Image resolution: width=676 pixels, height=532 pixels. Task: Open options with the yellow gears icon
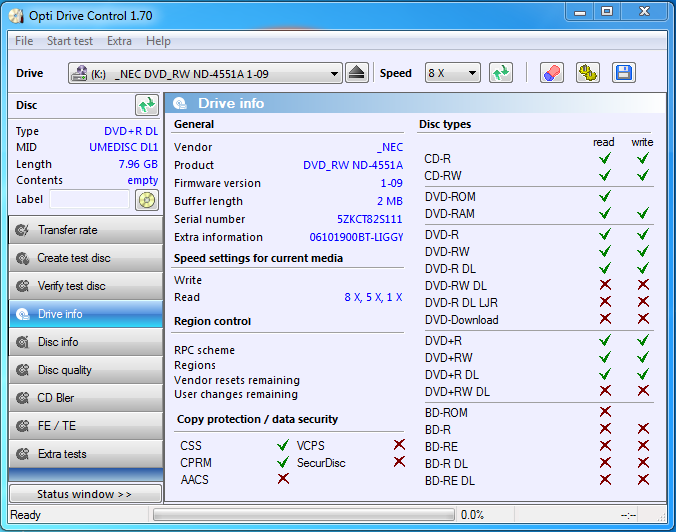(588, 73)
